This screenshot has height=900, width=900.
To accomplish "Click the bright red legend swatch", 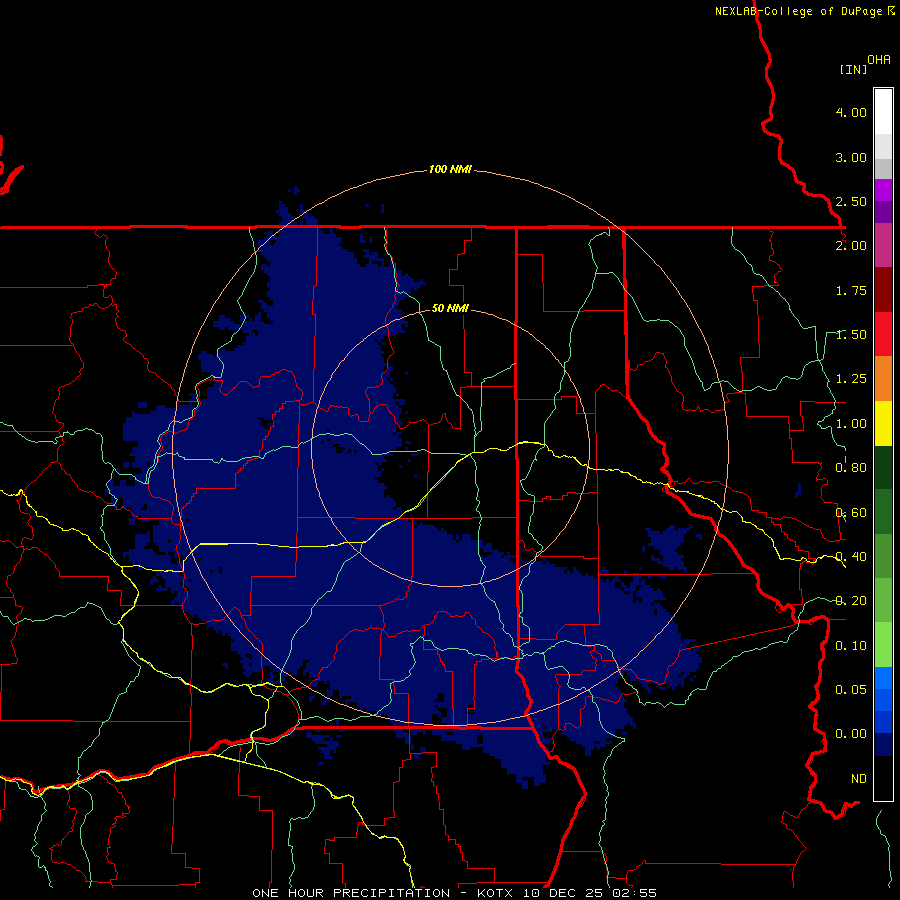I will [883, 334].
